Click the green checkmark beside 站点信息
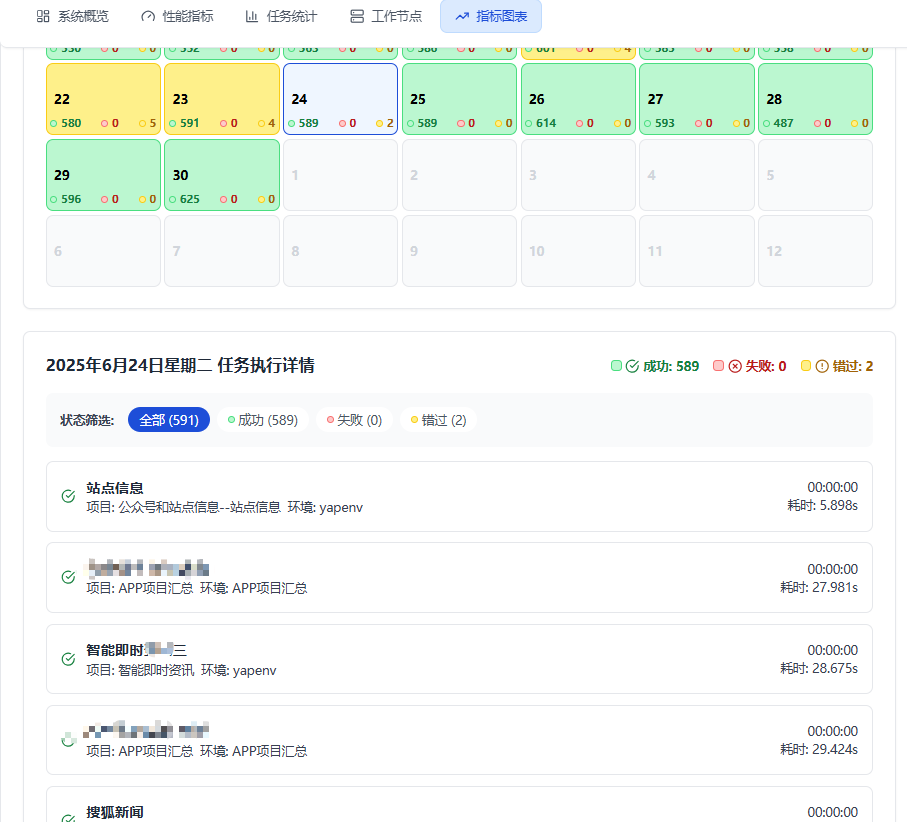Screen dimensions: 907x822 68,496
